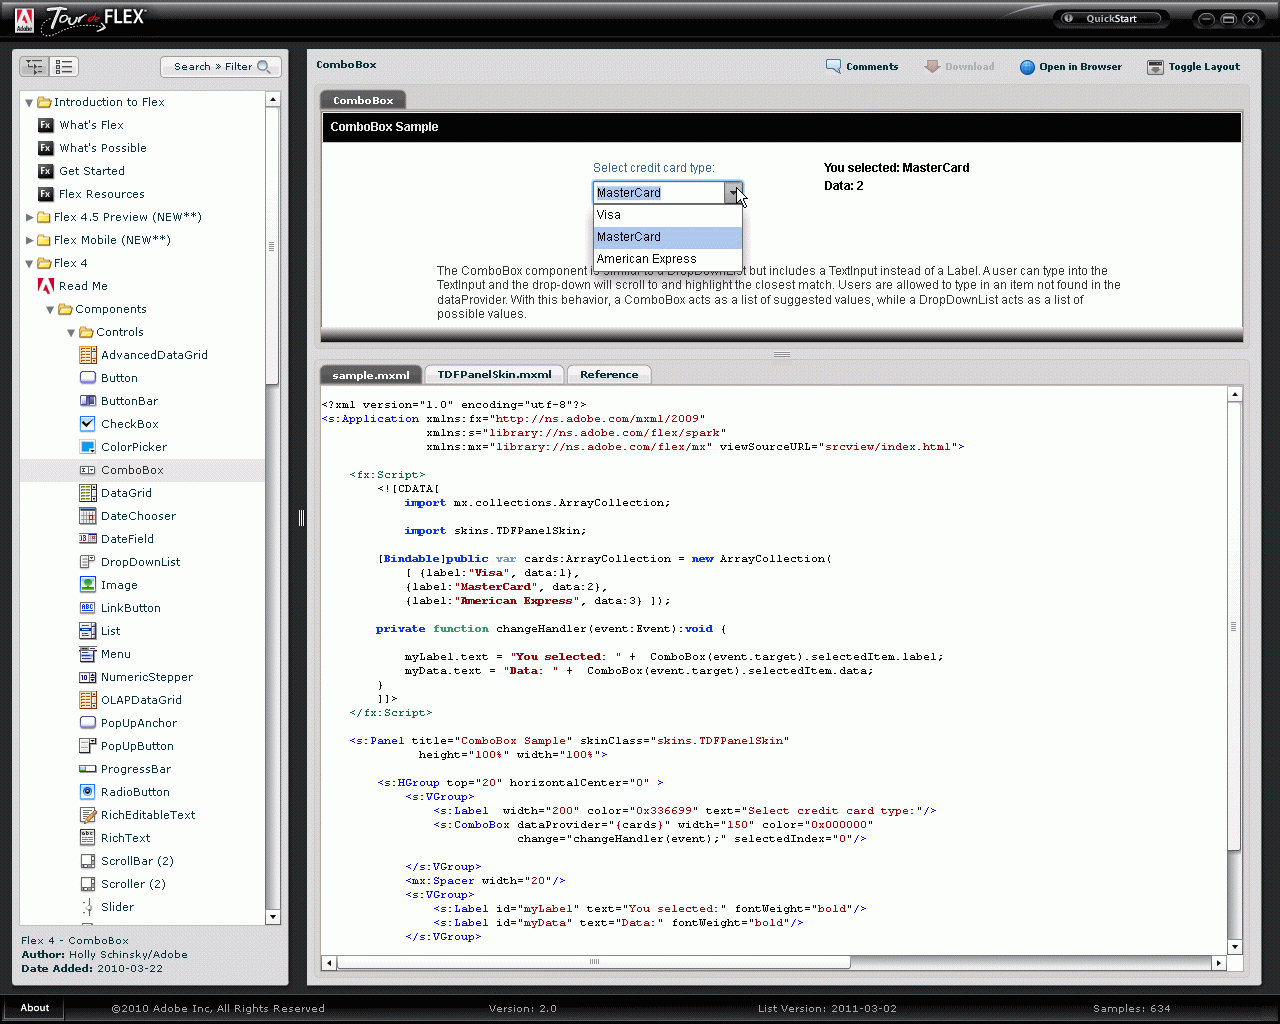Click the Toggle Layout icon
This screenshot has height=1024, width=1280.
tap(1155, 67)
